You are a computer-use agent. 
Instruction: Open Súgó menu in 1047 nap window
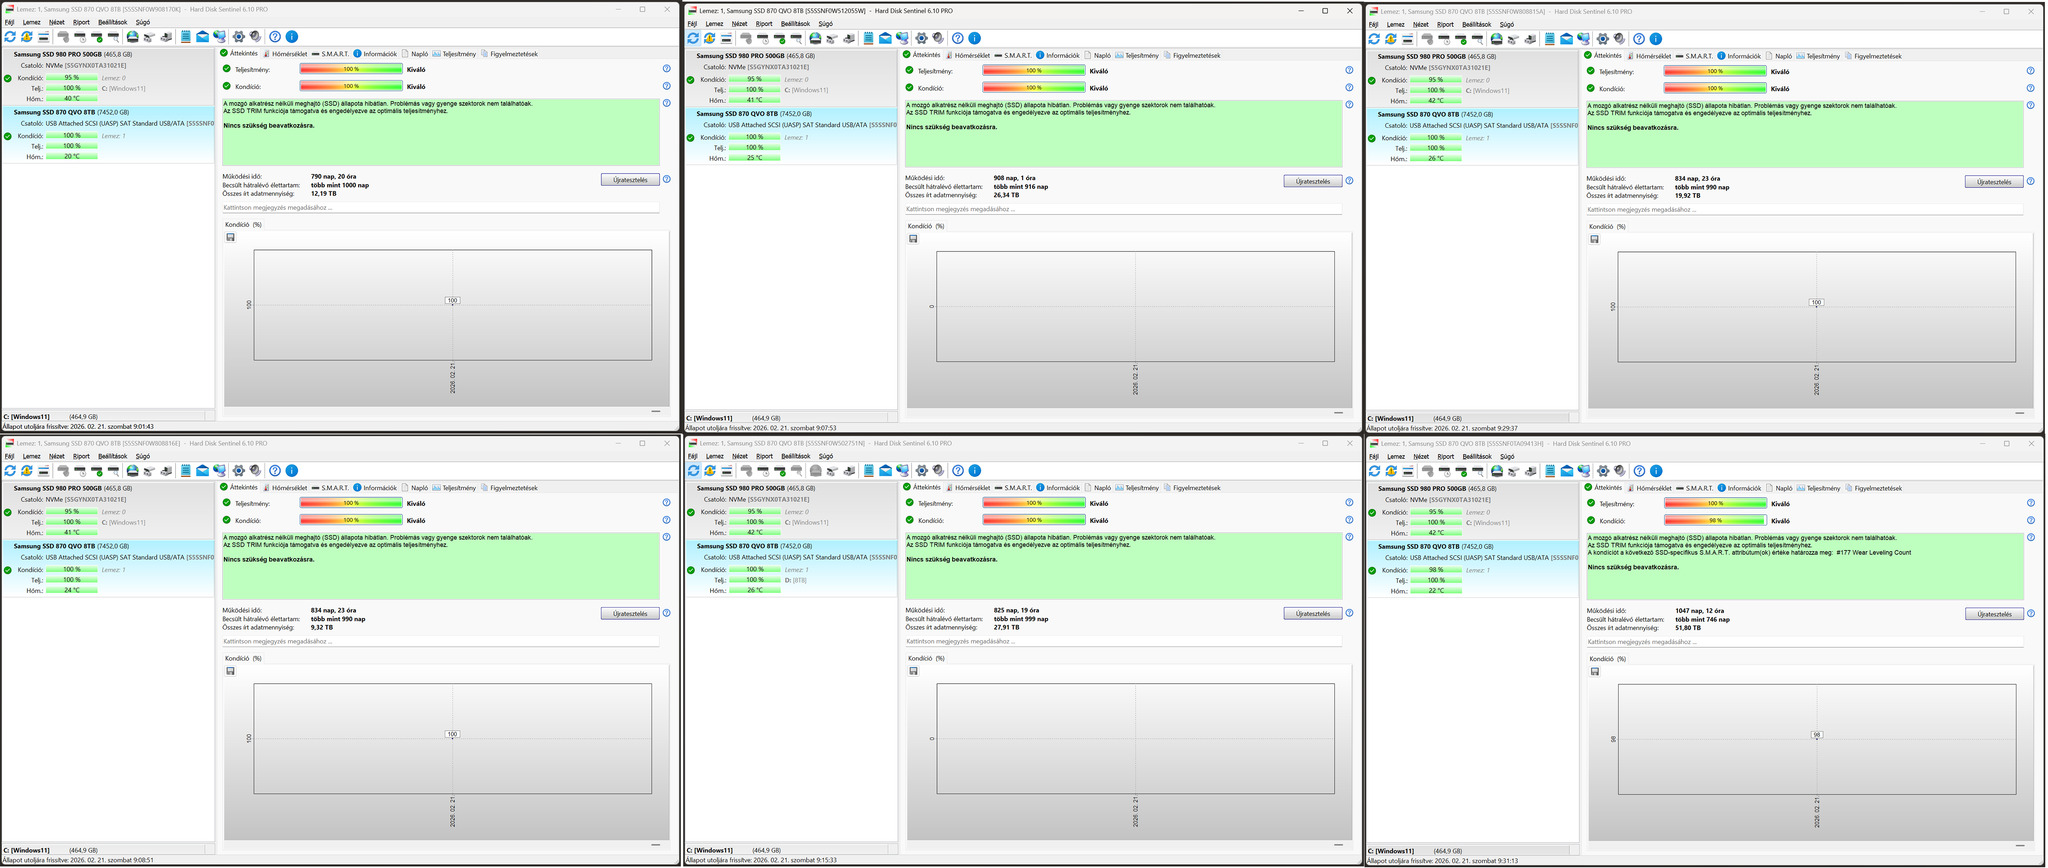coord(1507,457)
